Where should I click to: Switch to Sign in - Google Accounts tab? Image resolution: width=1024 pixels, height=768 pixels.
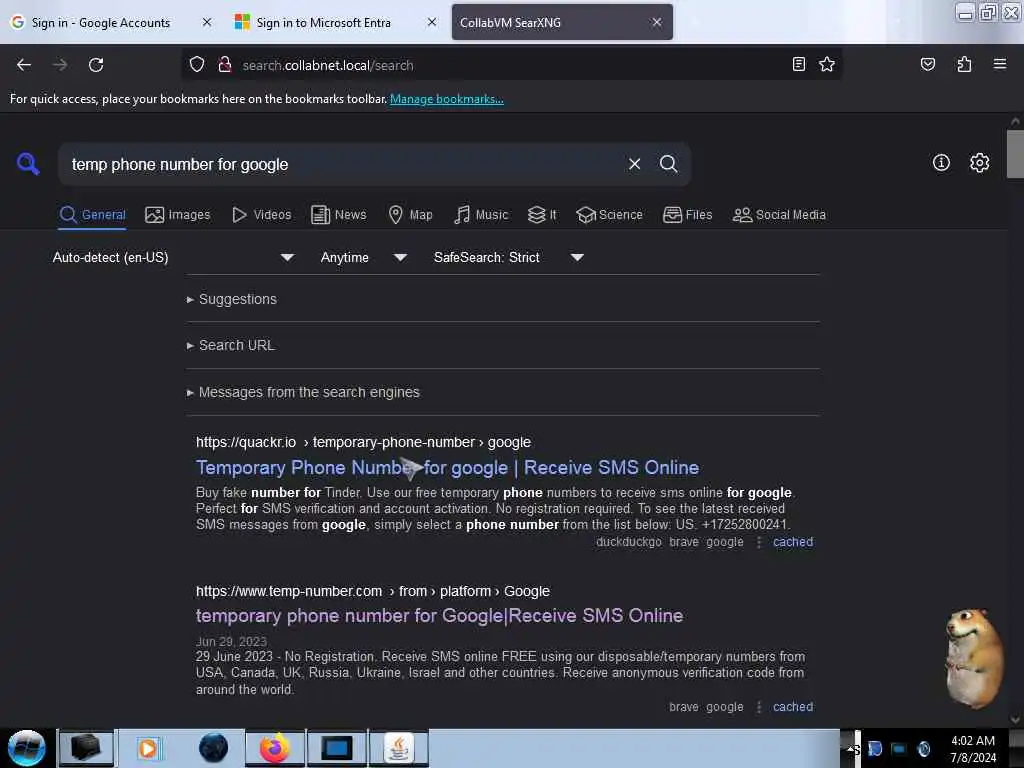[101, 22]
